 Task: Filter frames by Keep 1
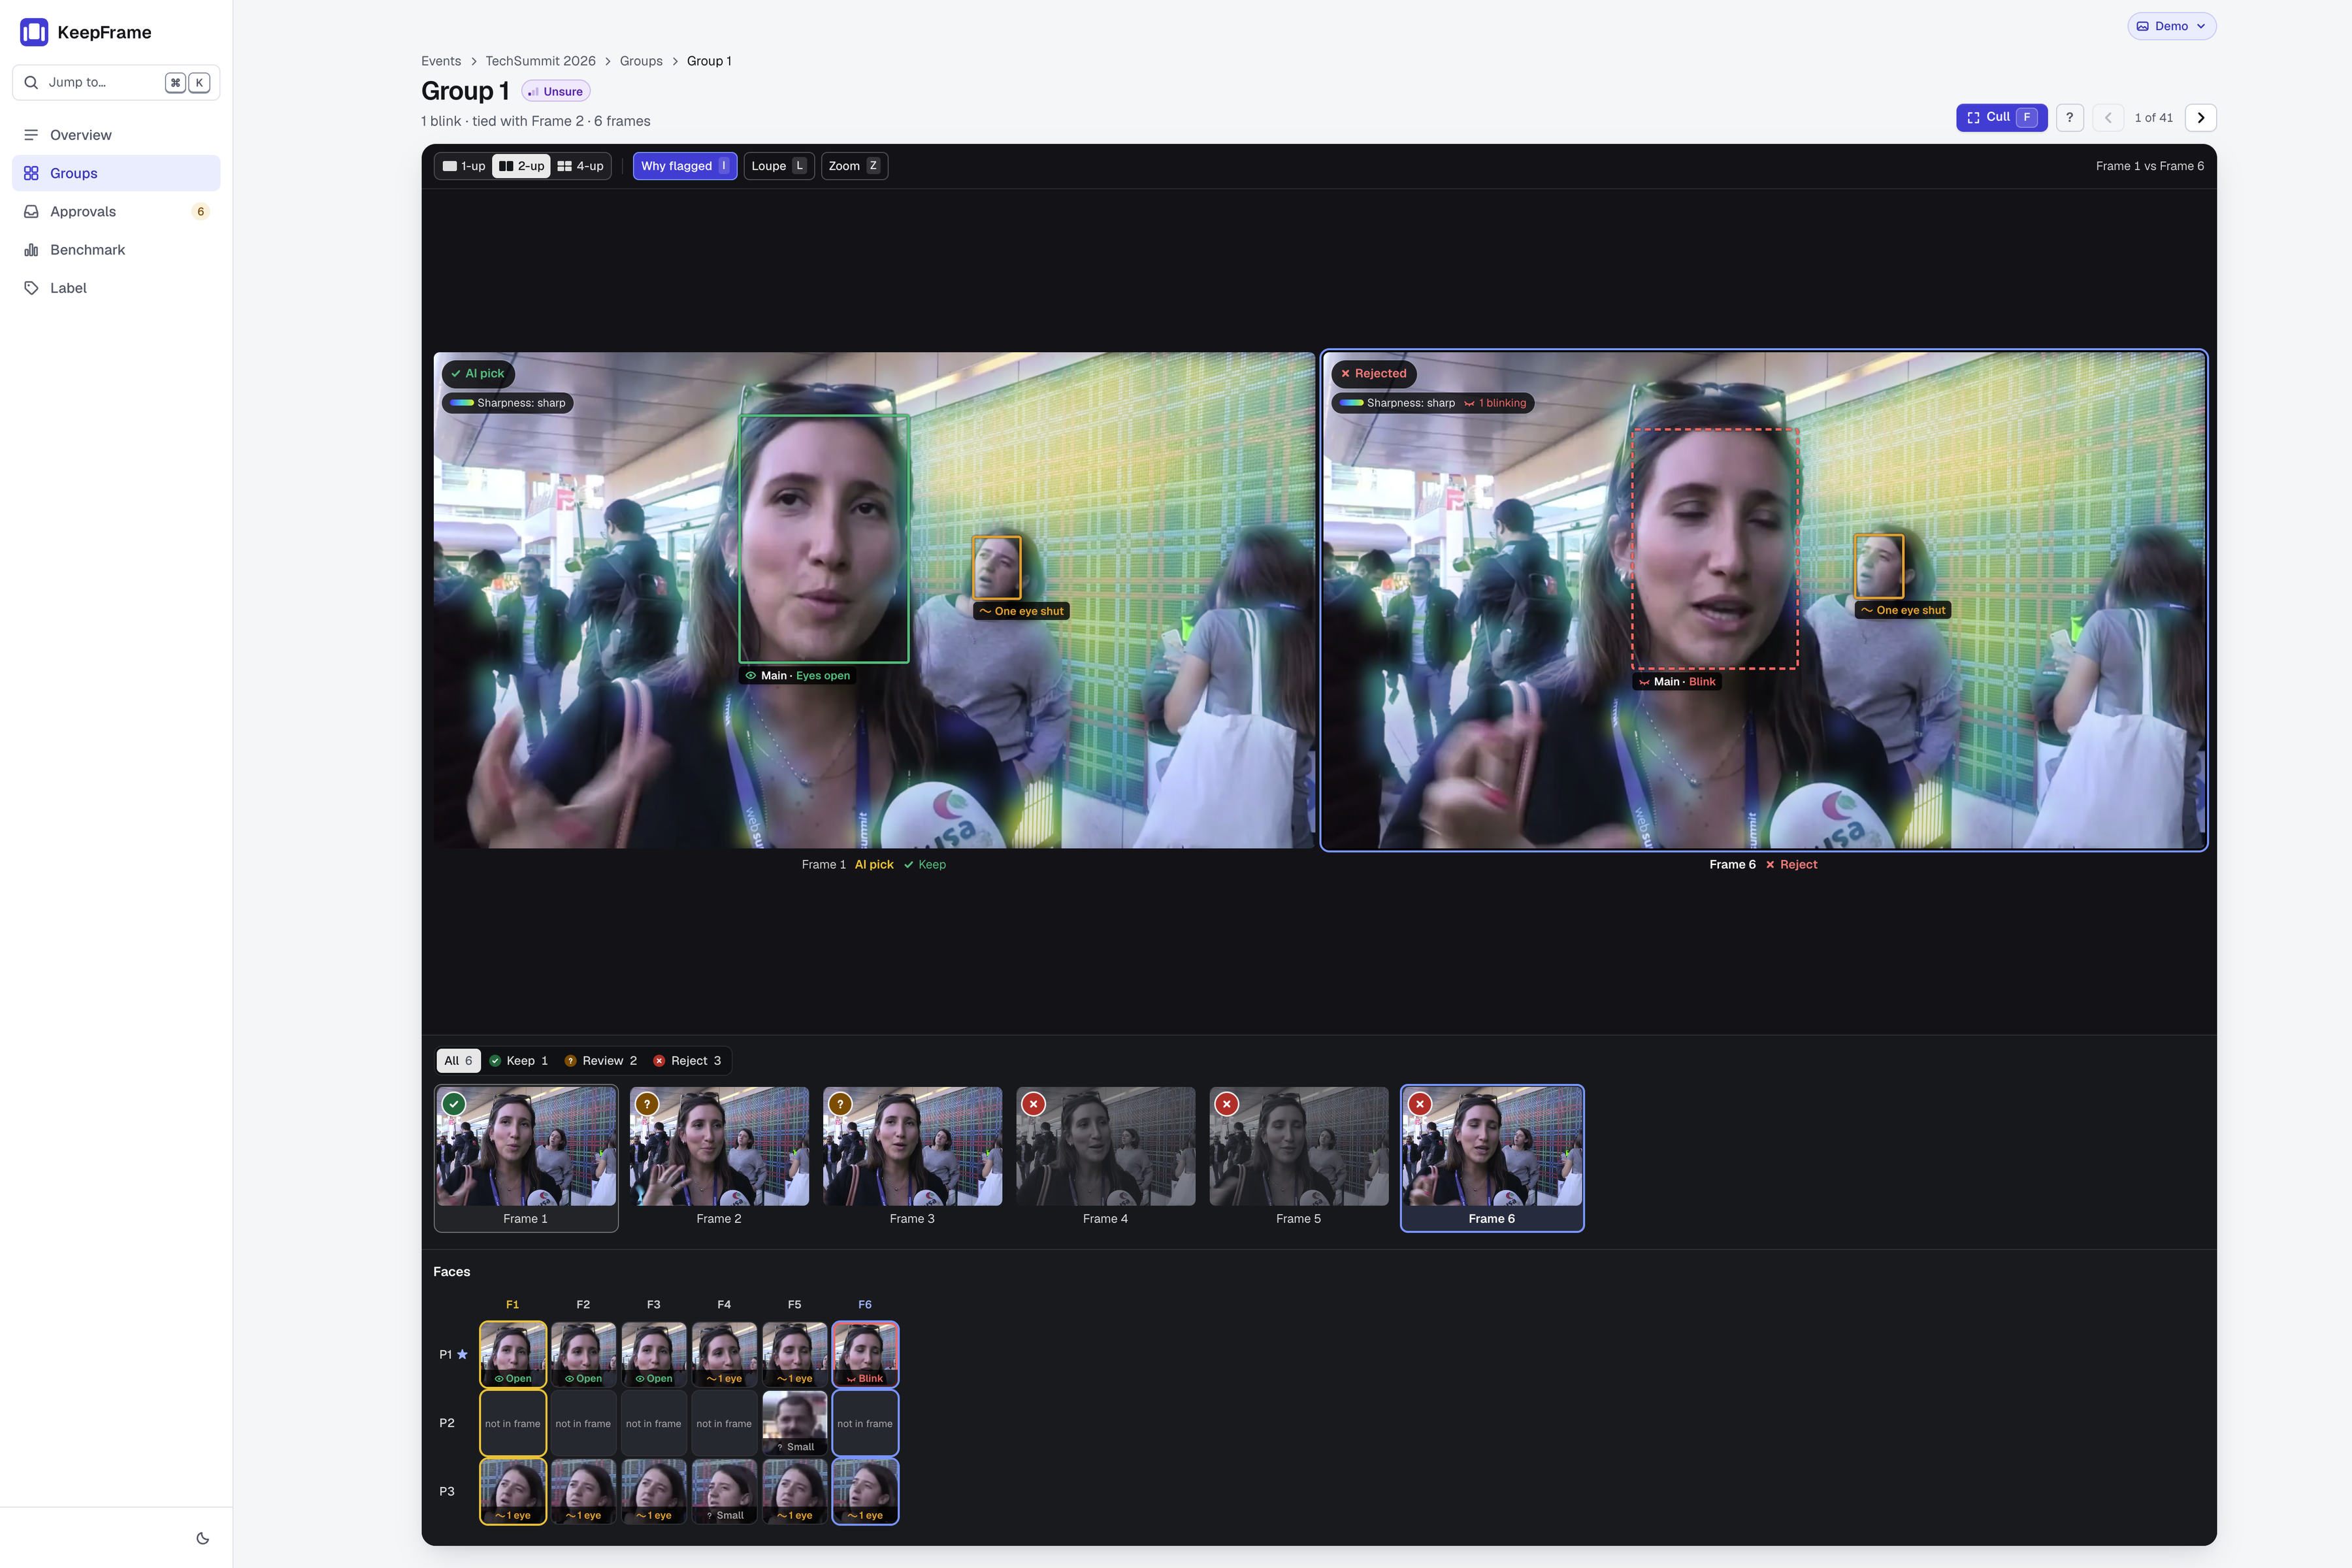click(x=519, y=1061)
